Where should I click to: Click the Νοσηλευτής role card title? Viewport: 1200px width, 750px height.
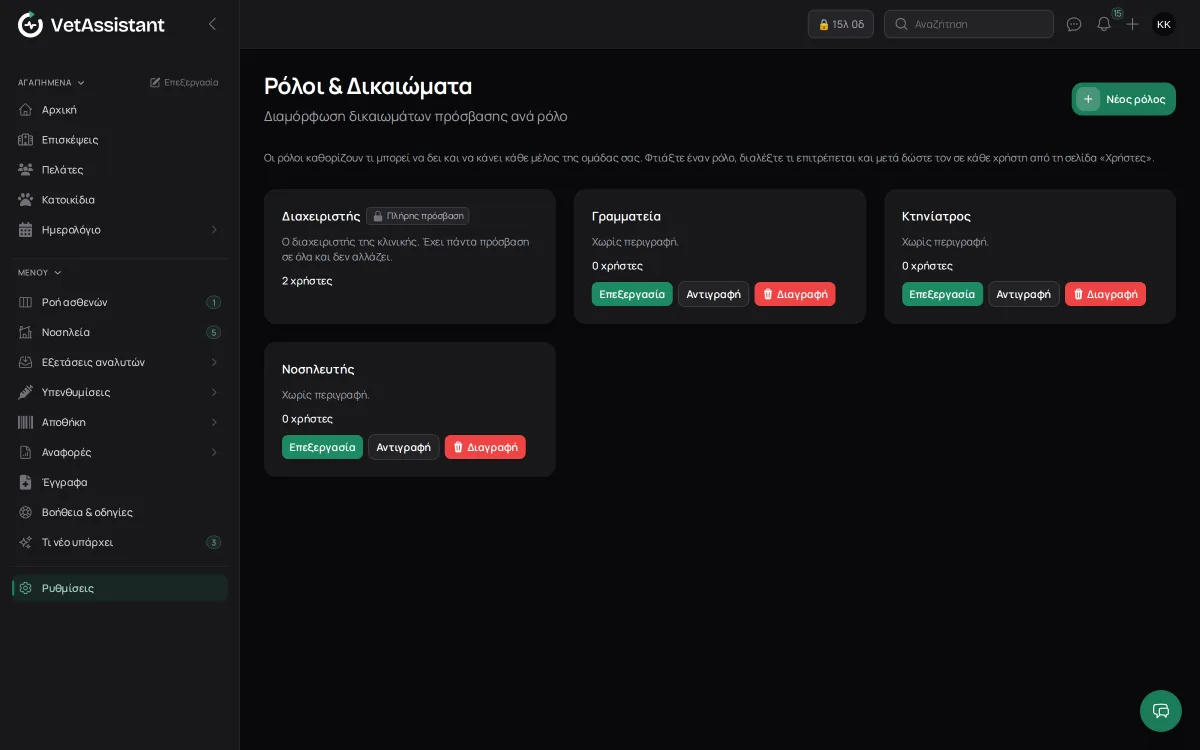click(x=318, y=369)
